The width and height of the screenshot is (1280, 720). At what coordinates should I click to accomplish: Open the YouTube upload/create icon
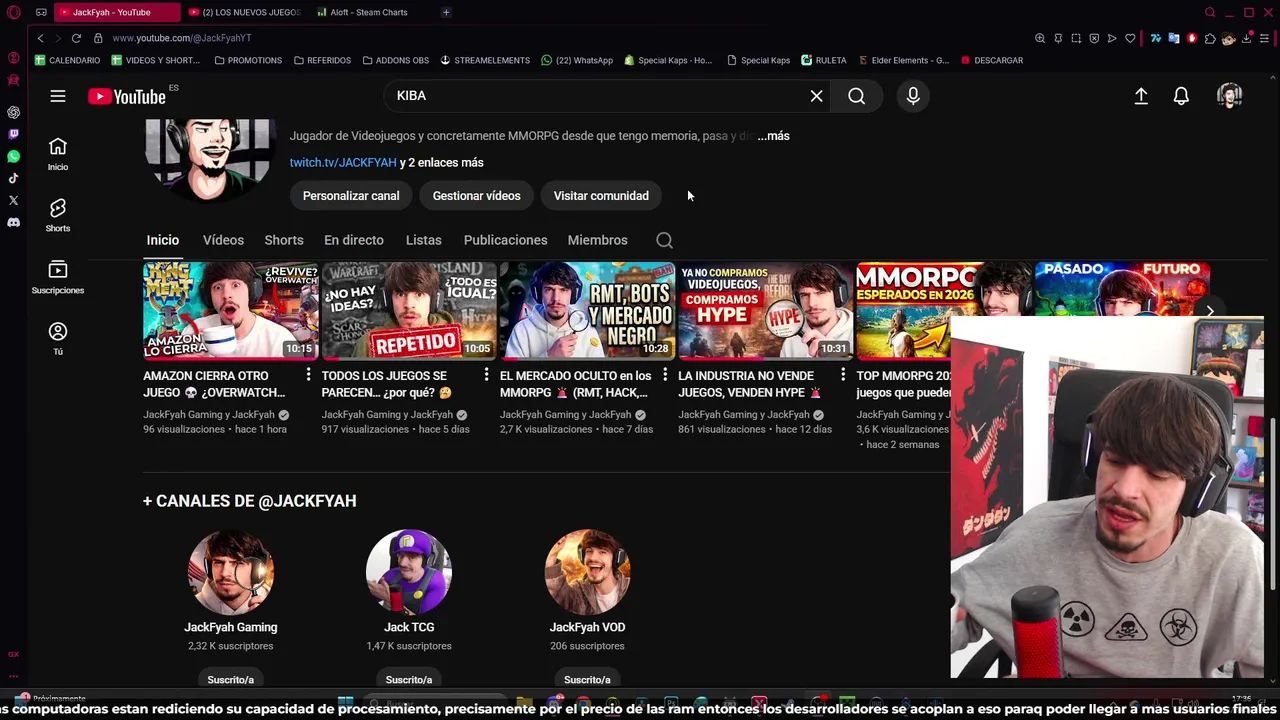[1141, 96]
